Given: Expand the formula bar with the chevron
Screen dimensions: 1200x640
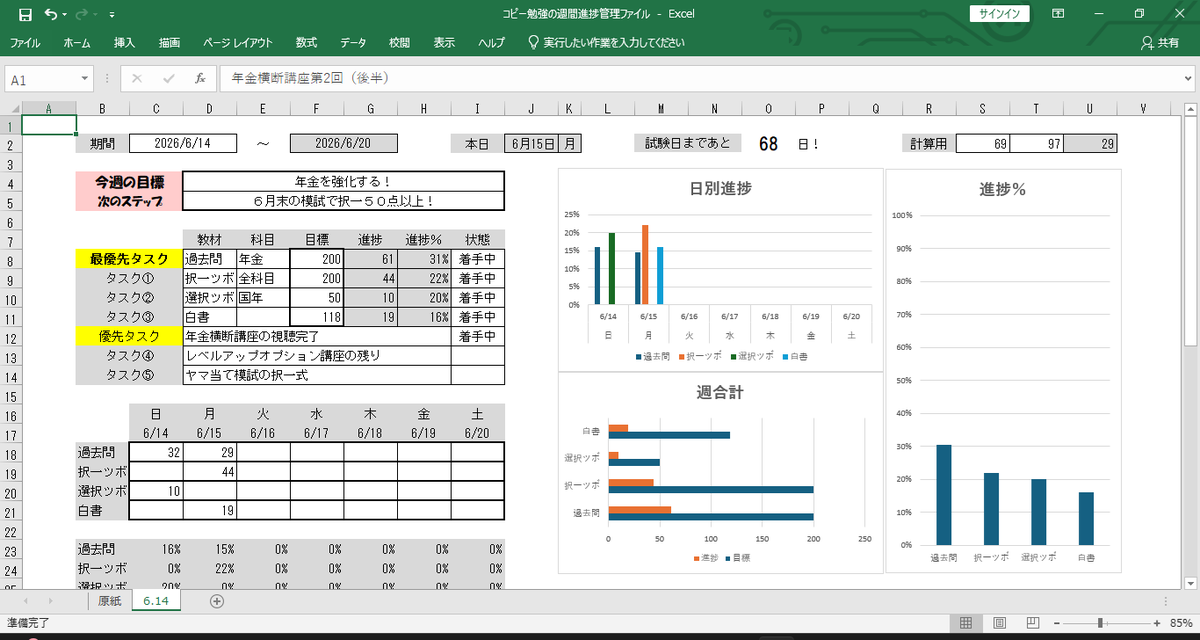Looking at the screenshot, I should point(1189,78).
